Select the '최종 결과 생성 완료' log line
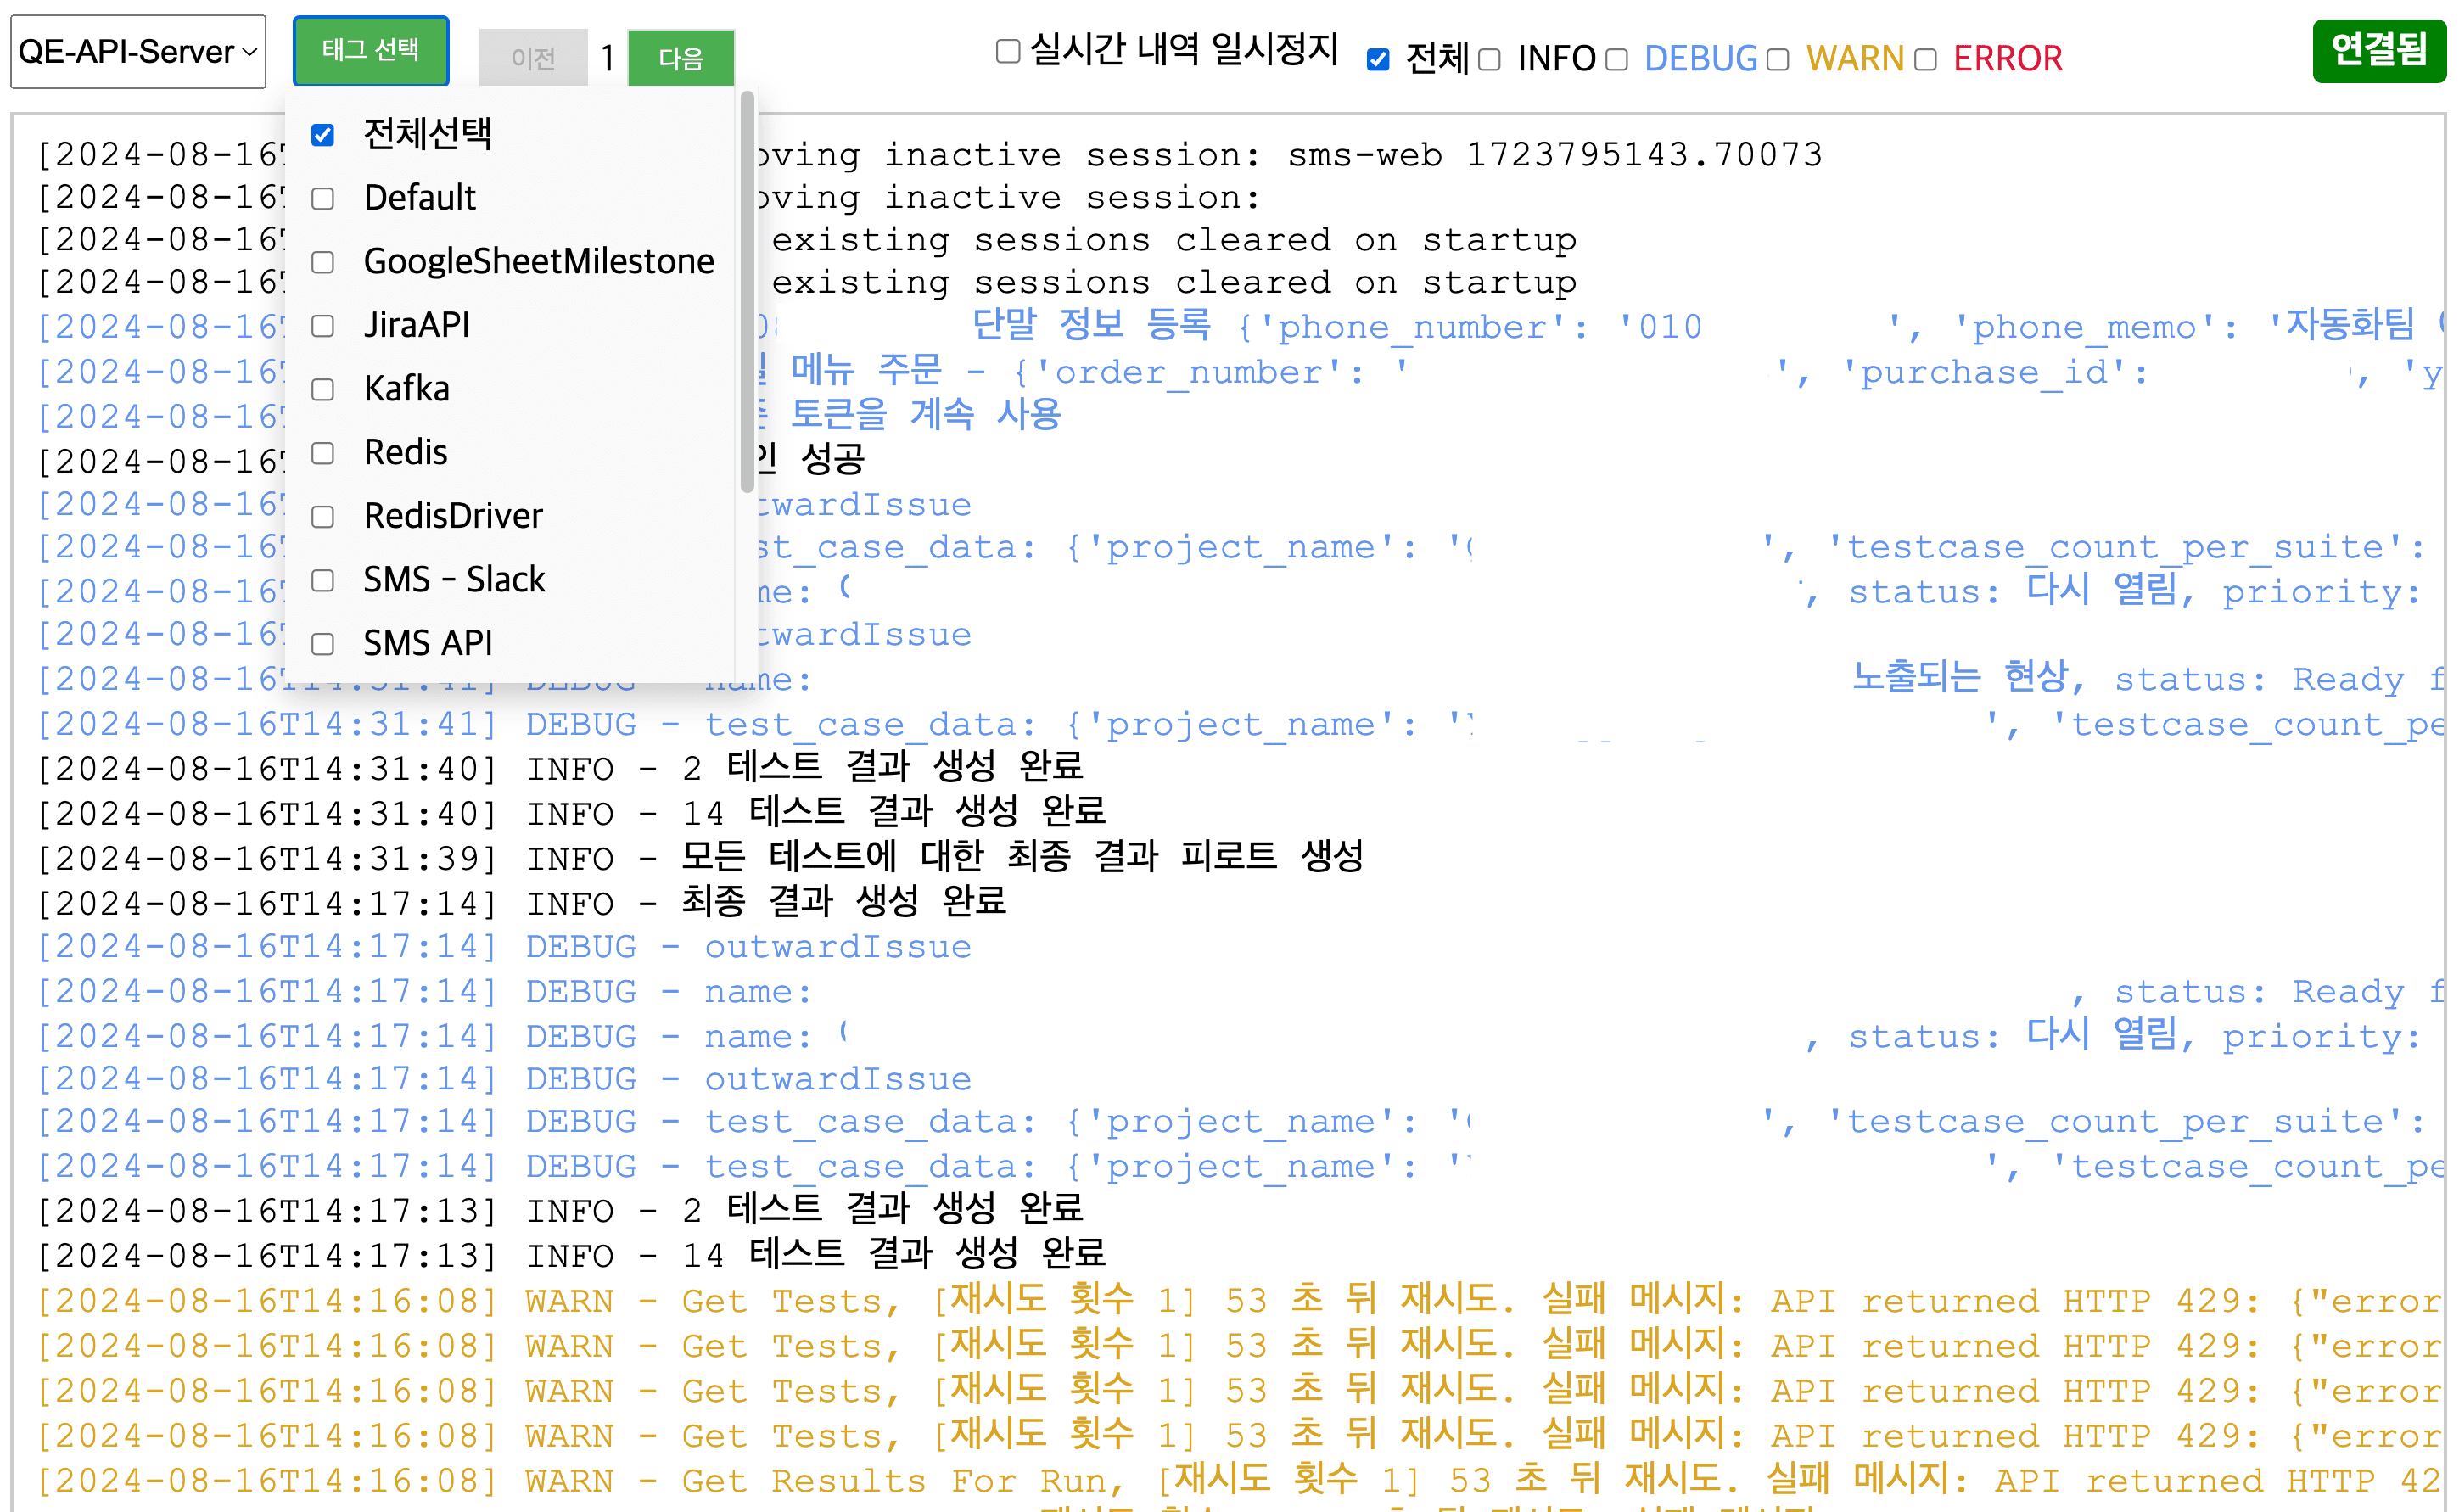The height and width of the screenshot is (1512, 2459). (x=521, y=903)
